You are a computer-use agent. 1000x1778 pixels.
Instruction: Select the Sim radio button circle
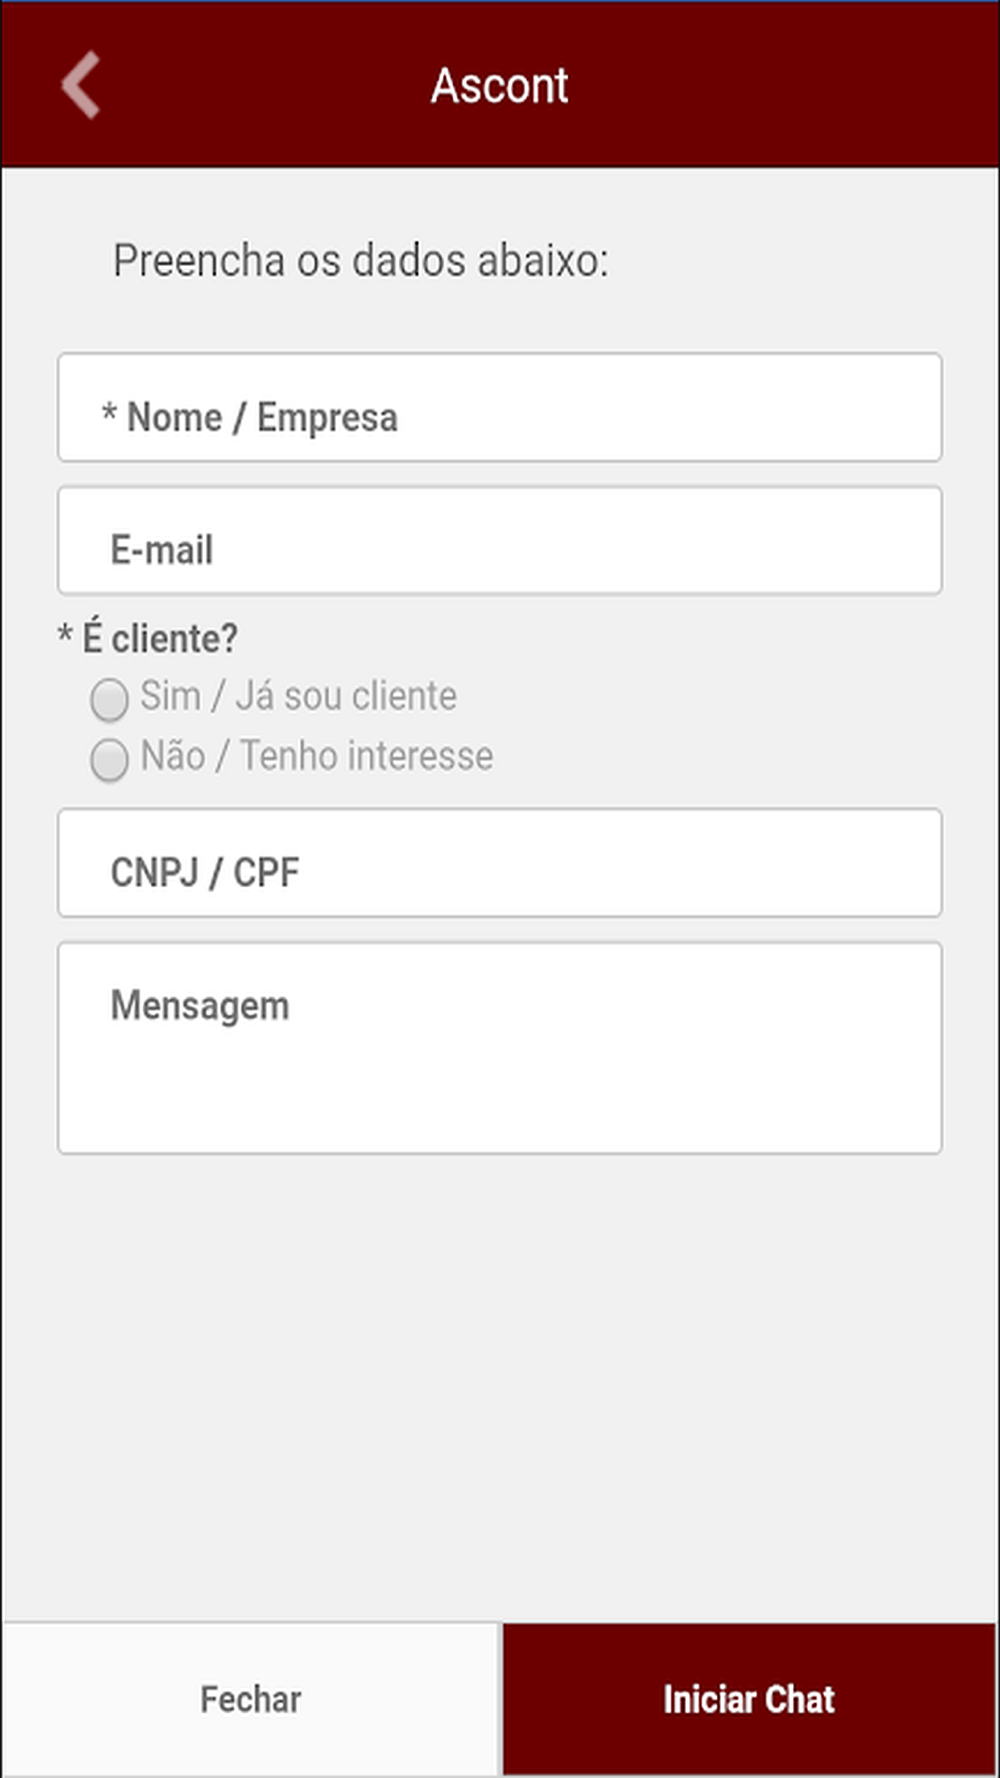109,699
